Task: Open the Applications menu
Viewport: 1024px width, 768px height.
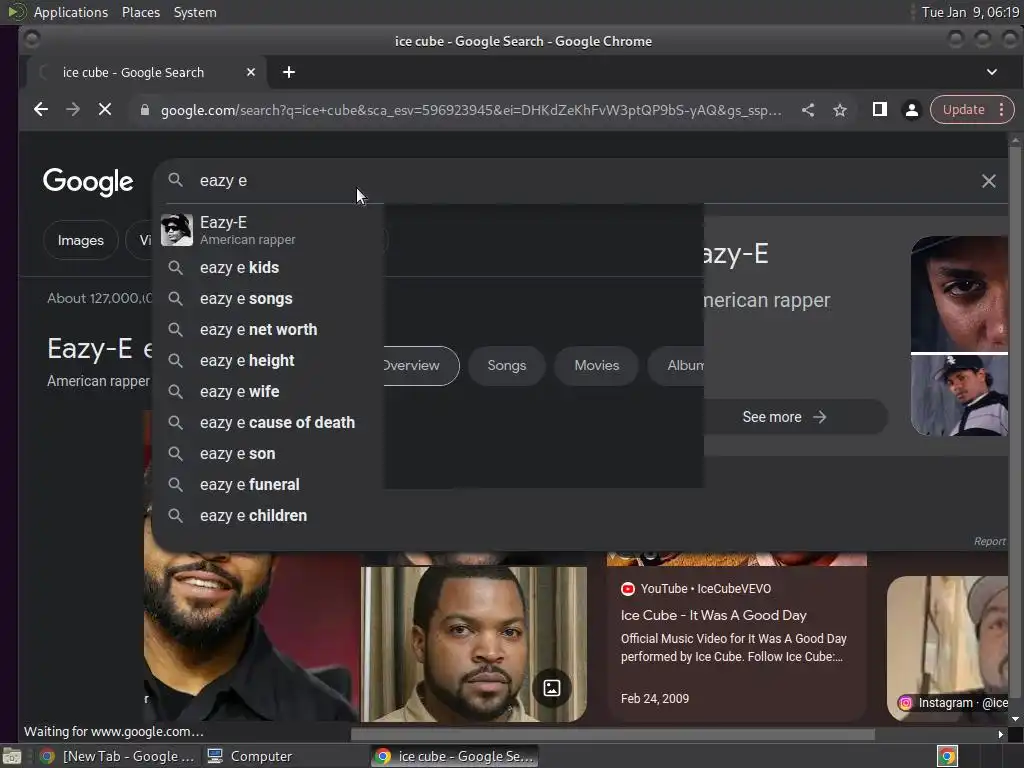Action: point(71,12)
